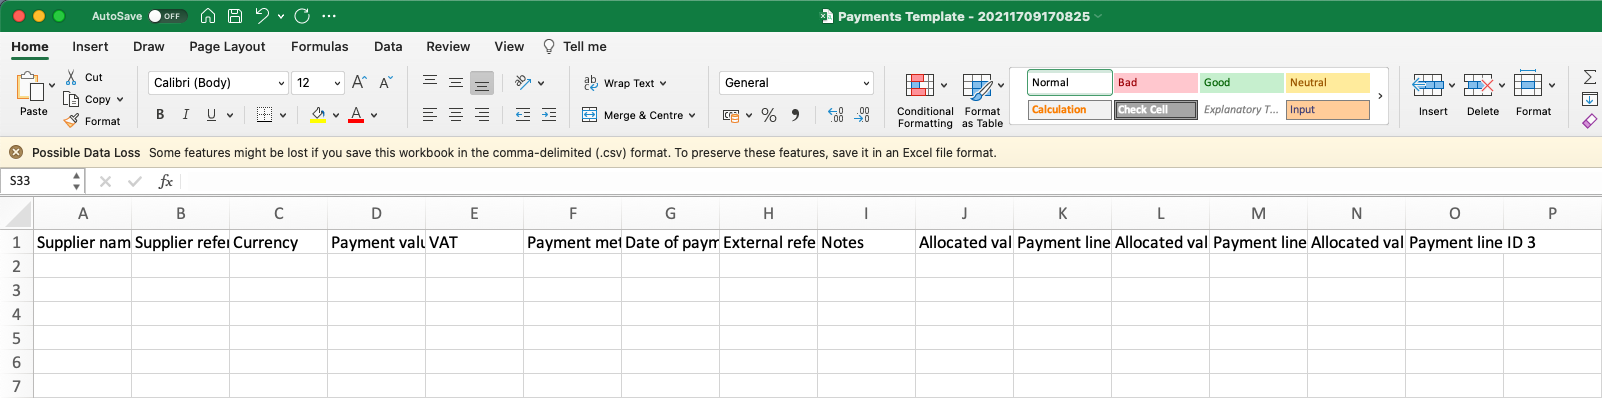The width and height of the screenshot is (1602, 398).
Task: Click the text orientation icon
Action: (x=523, y=82)
